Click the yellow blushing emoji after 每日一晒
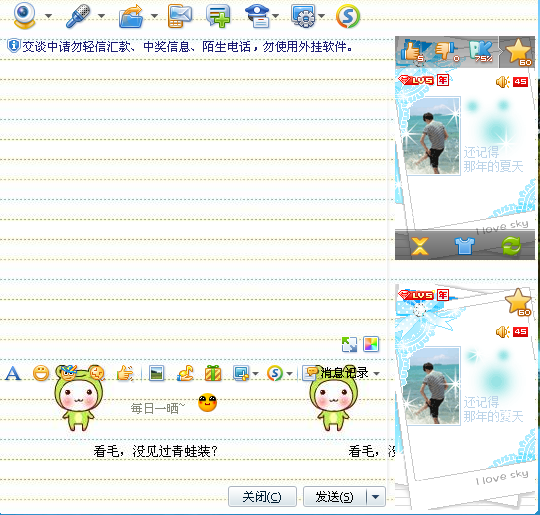Screen dimensions: 540x515 [x=207, y=402]
